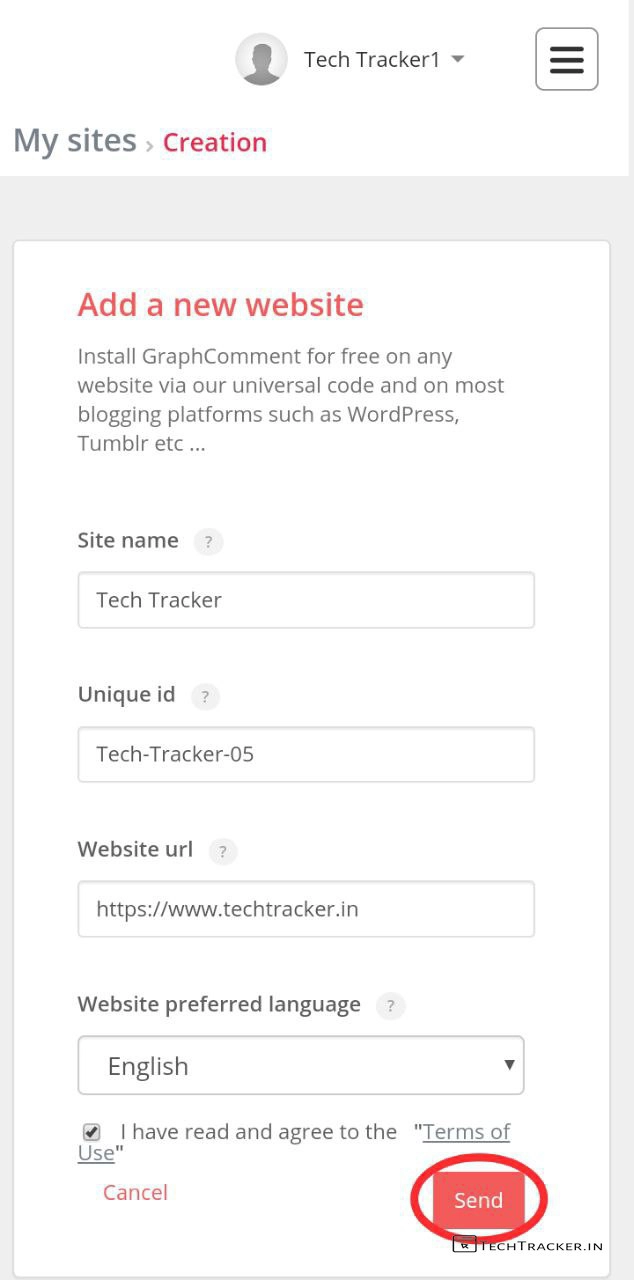
Task: Open the Terms of Use link
Action: click(x=466, y=1131)
